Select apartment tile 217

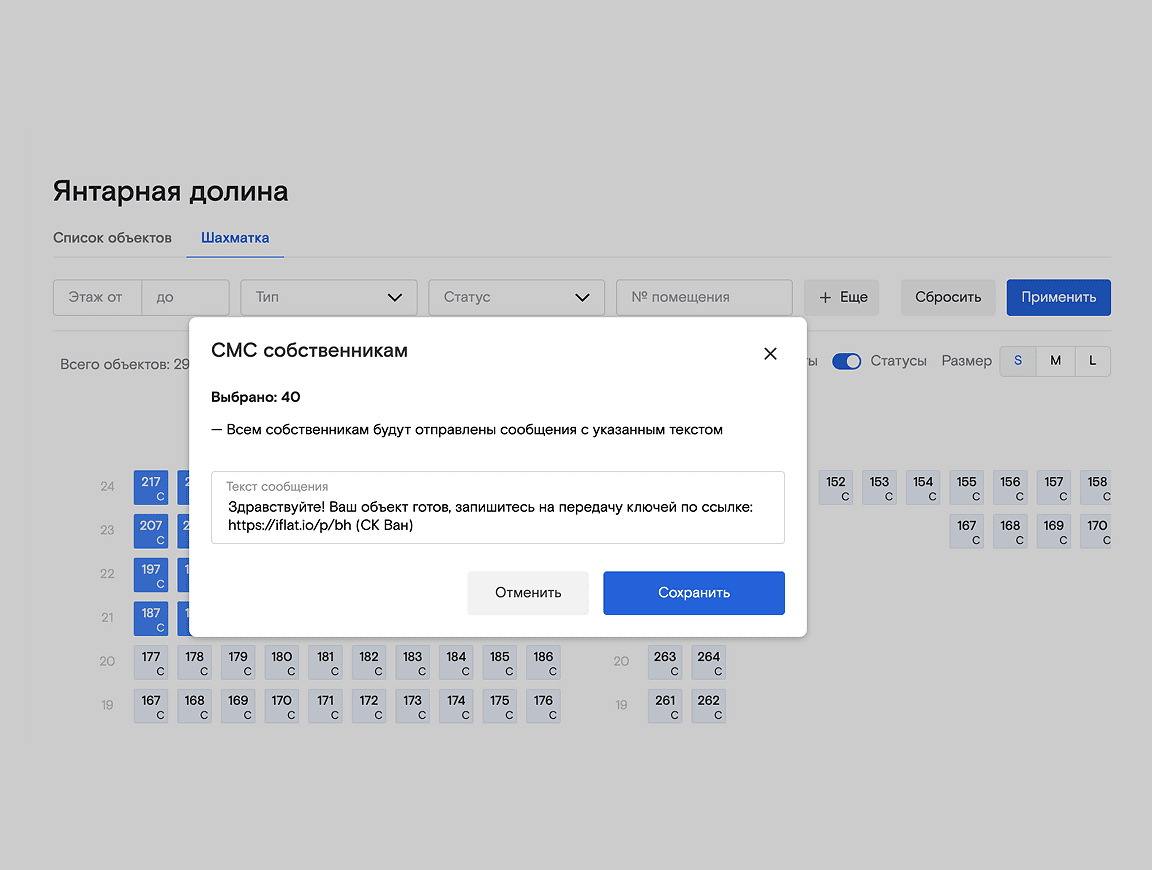[x=151, y=487]
